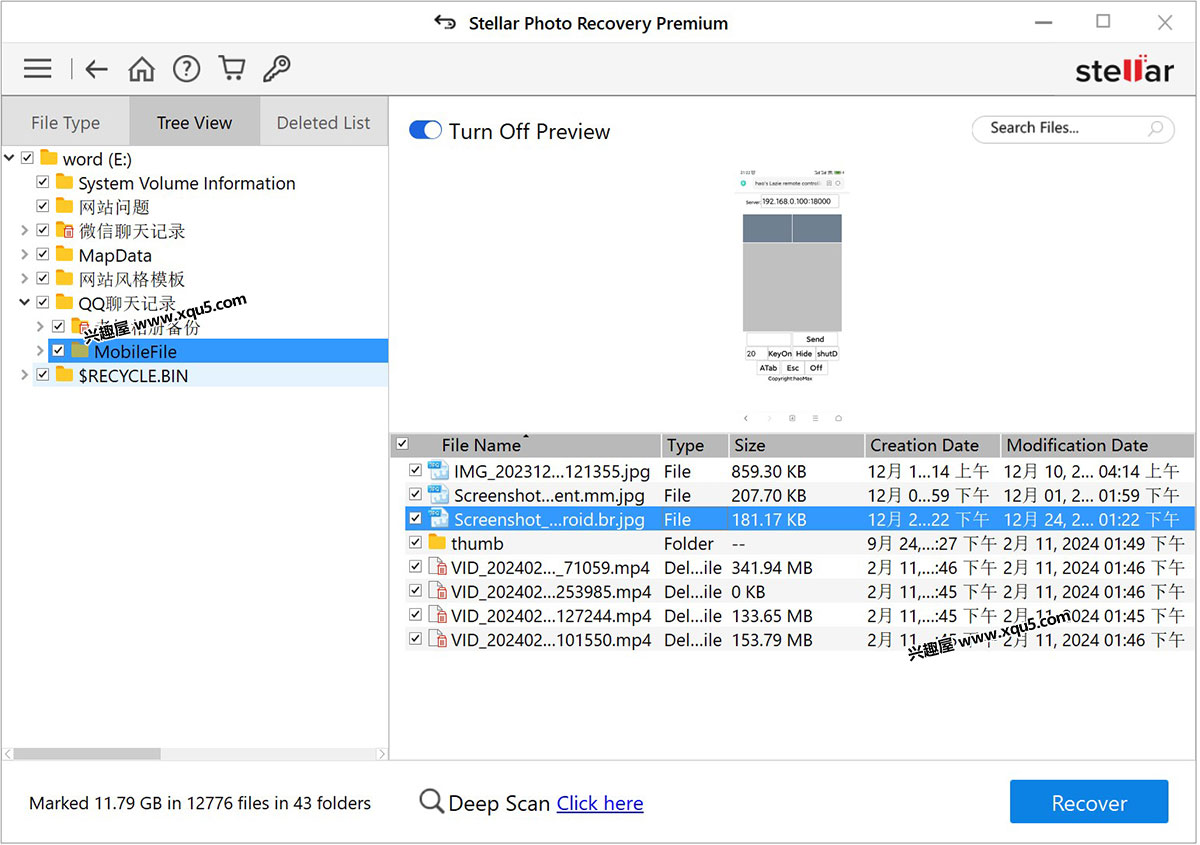1200x845 pixels.
Task: Switch to the Deleted List tab
Action: tap(323, 122)
